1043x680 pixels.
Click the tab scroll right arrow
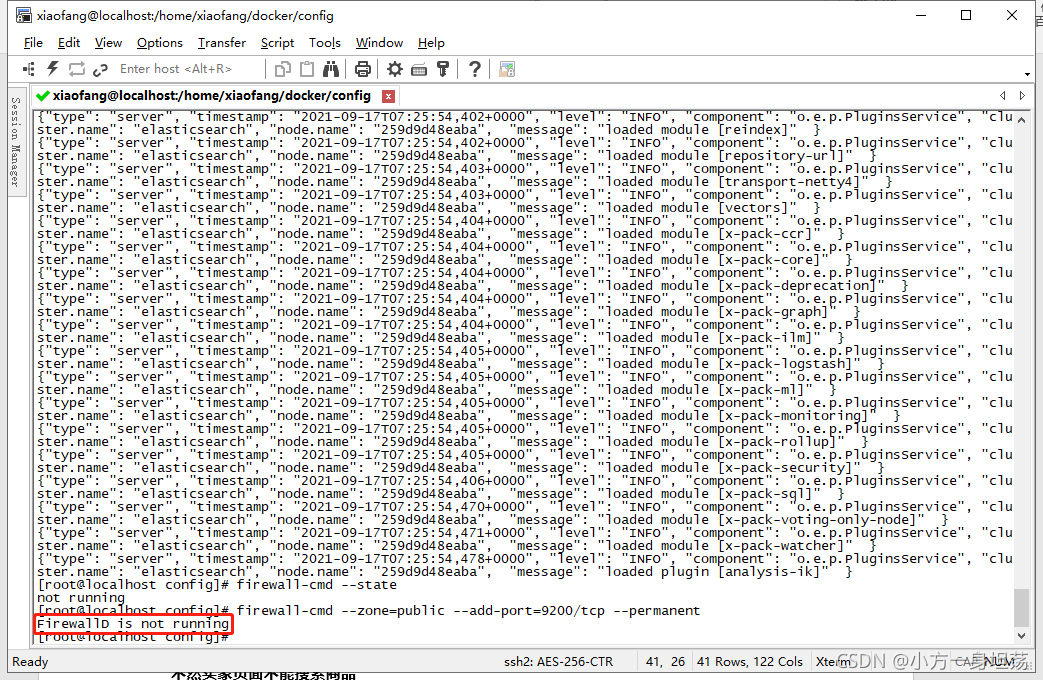pos(1022,96)
